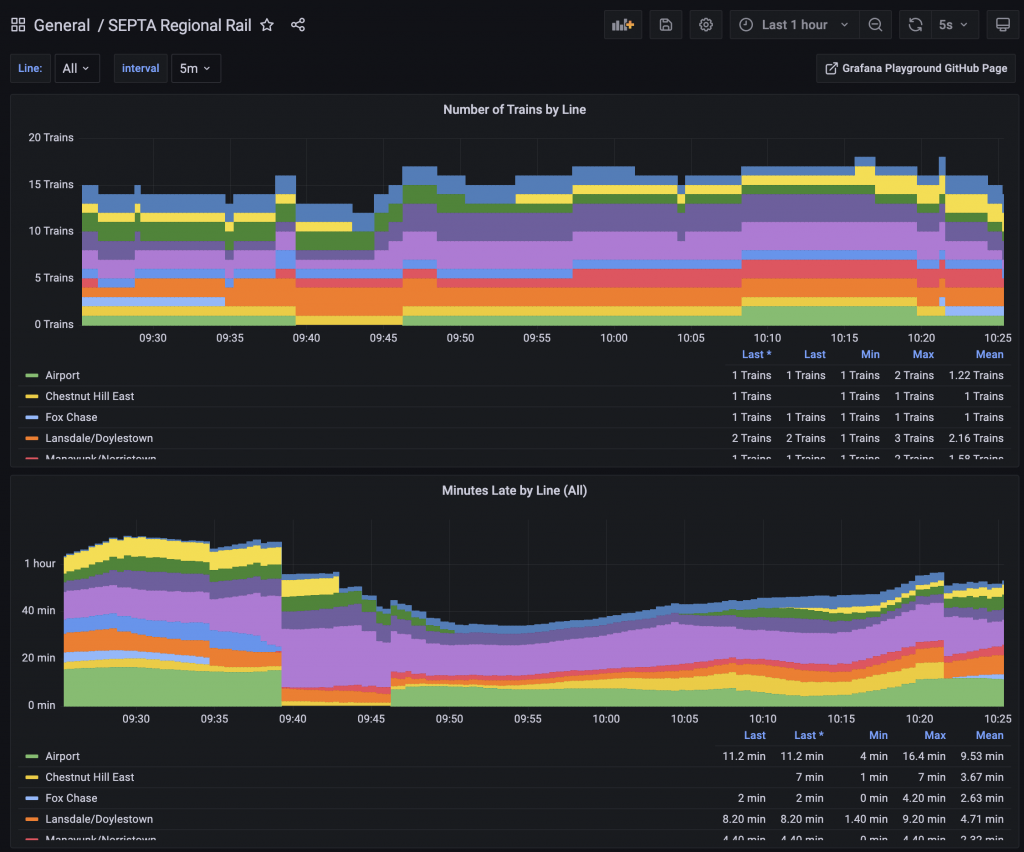Sort minutes late legend by Last * column
Image resolution: width=1024 pixels, height=852 pixels.
(x=808, y=735)
